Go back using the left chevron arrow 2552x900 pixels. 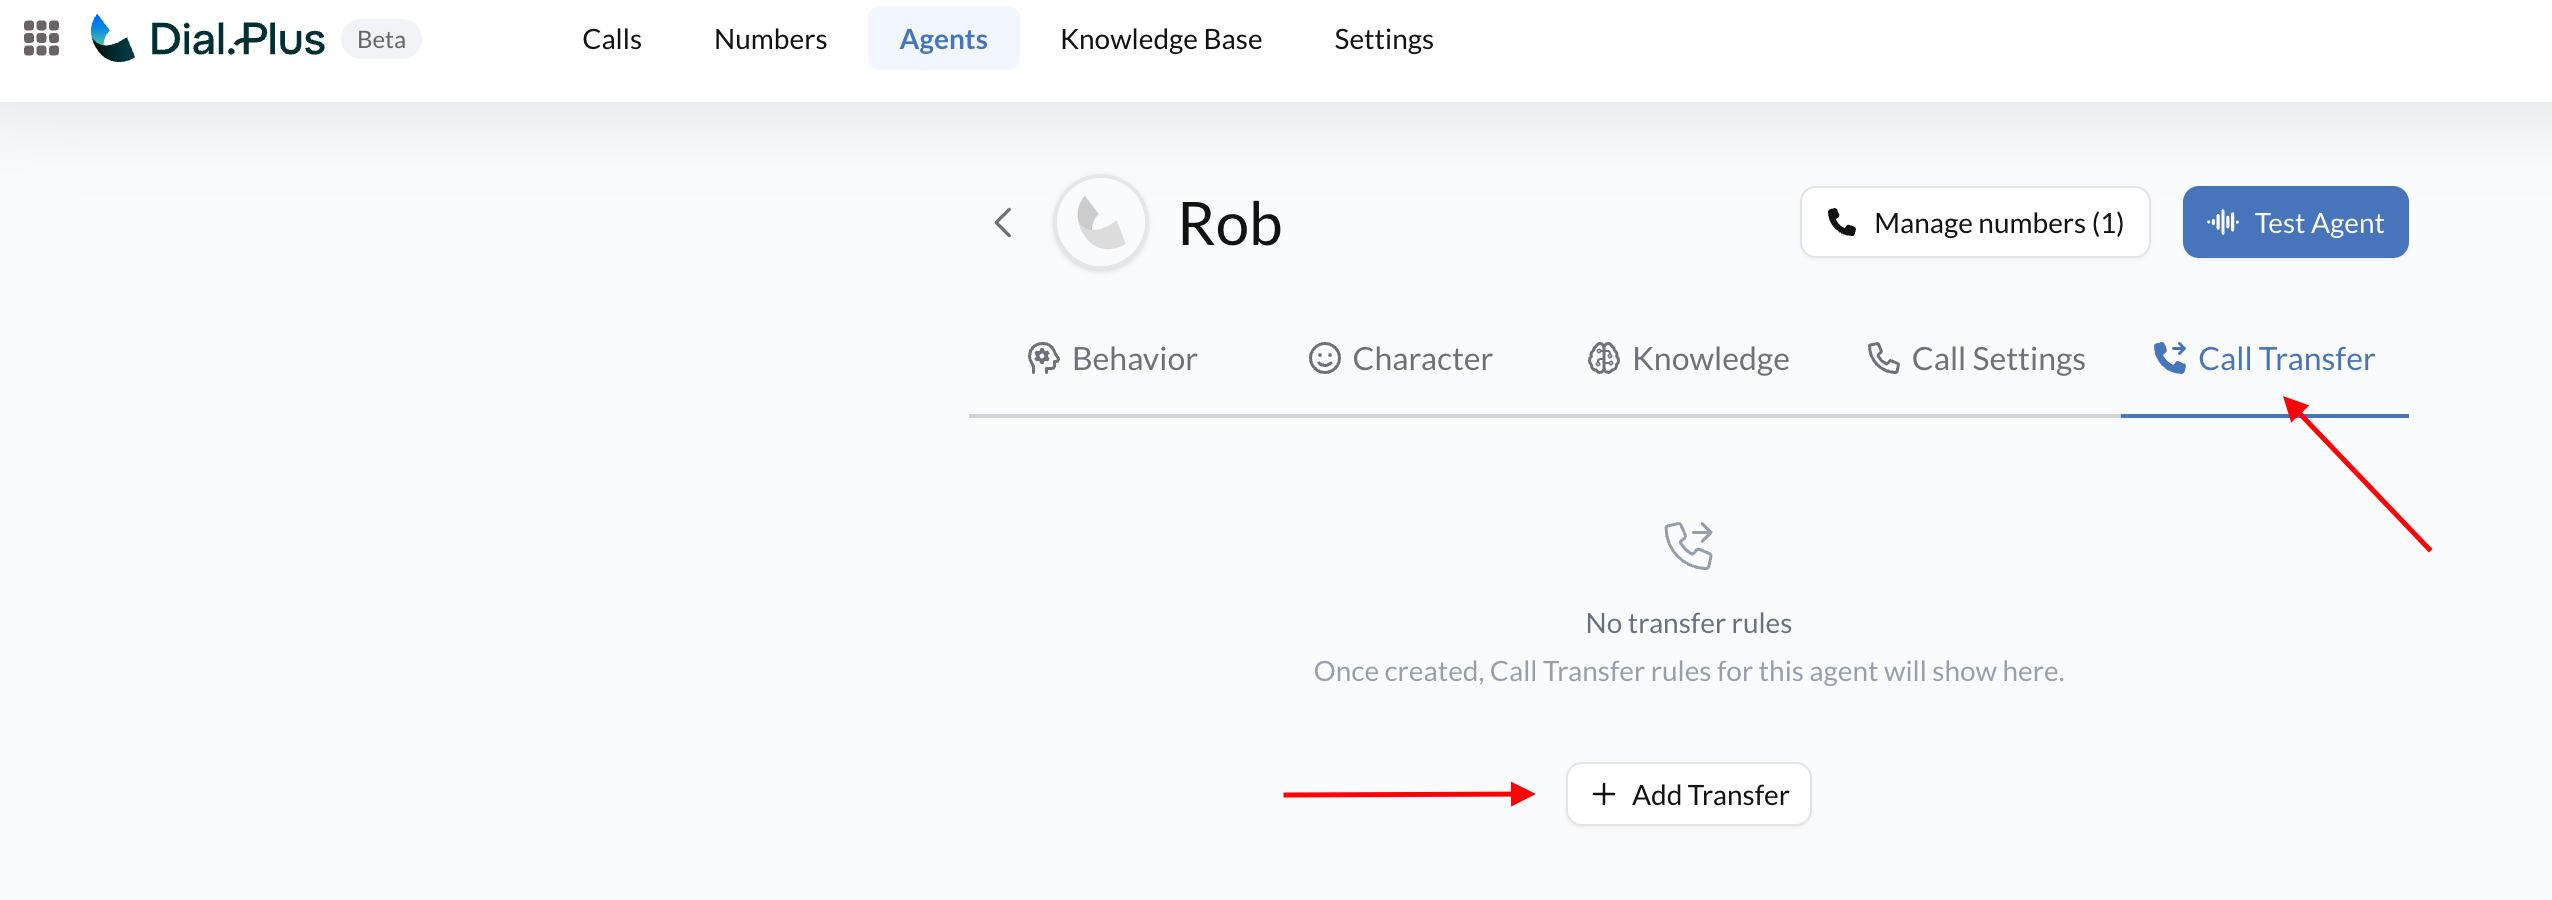(1003, 222)
